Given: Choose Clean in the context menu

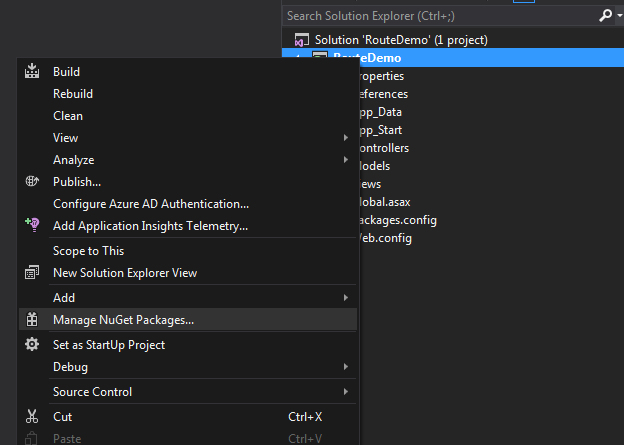Looking at the screenshot, I should coord(68,116).
